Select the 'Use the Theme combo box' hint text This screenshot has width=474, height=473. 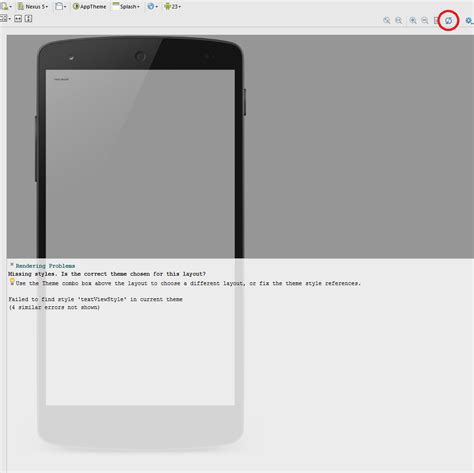pos(188,283)
